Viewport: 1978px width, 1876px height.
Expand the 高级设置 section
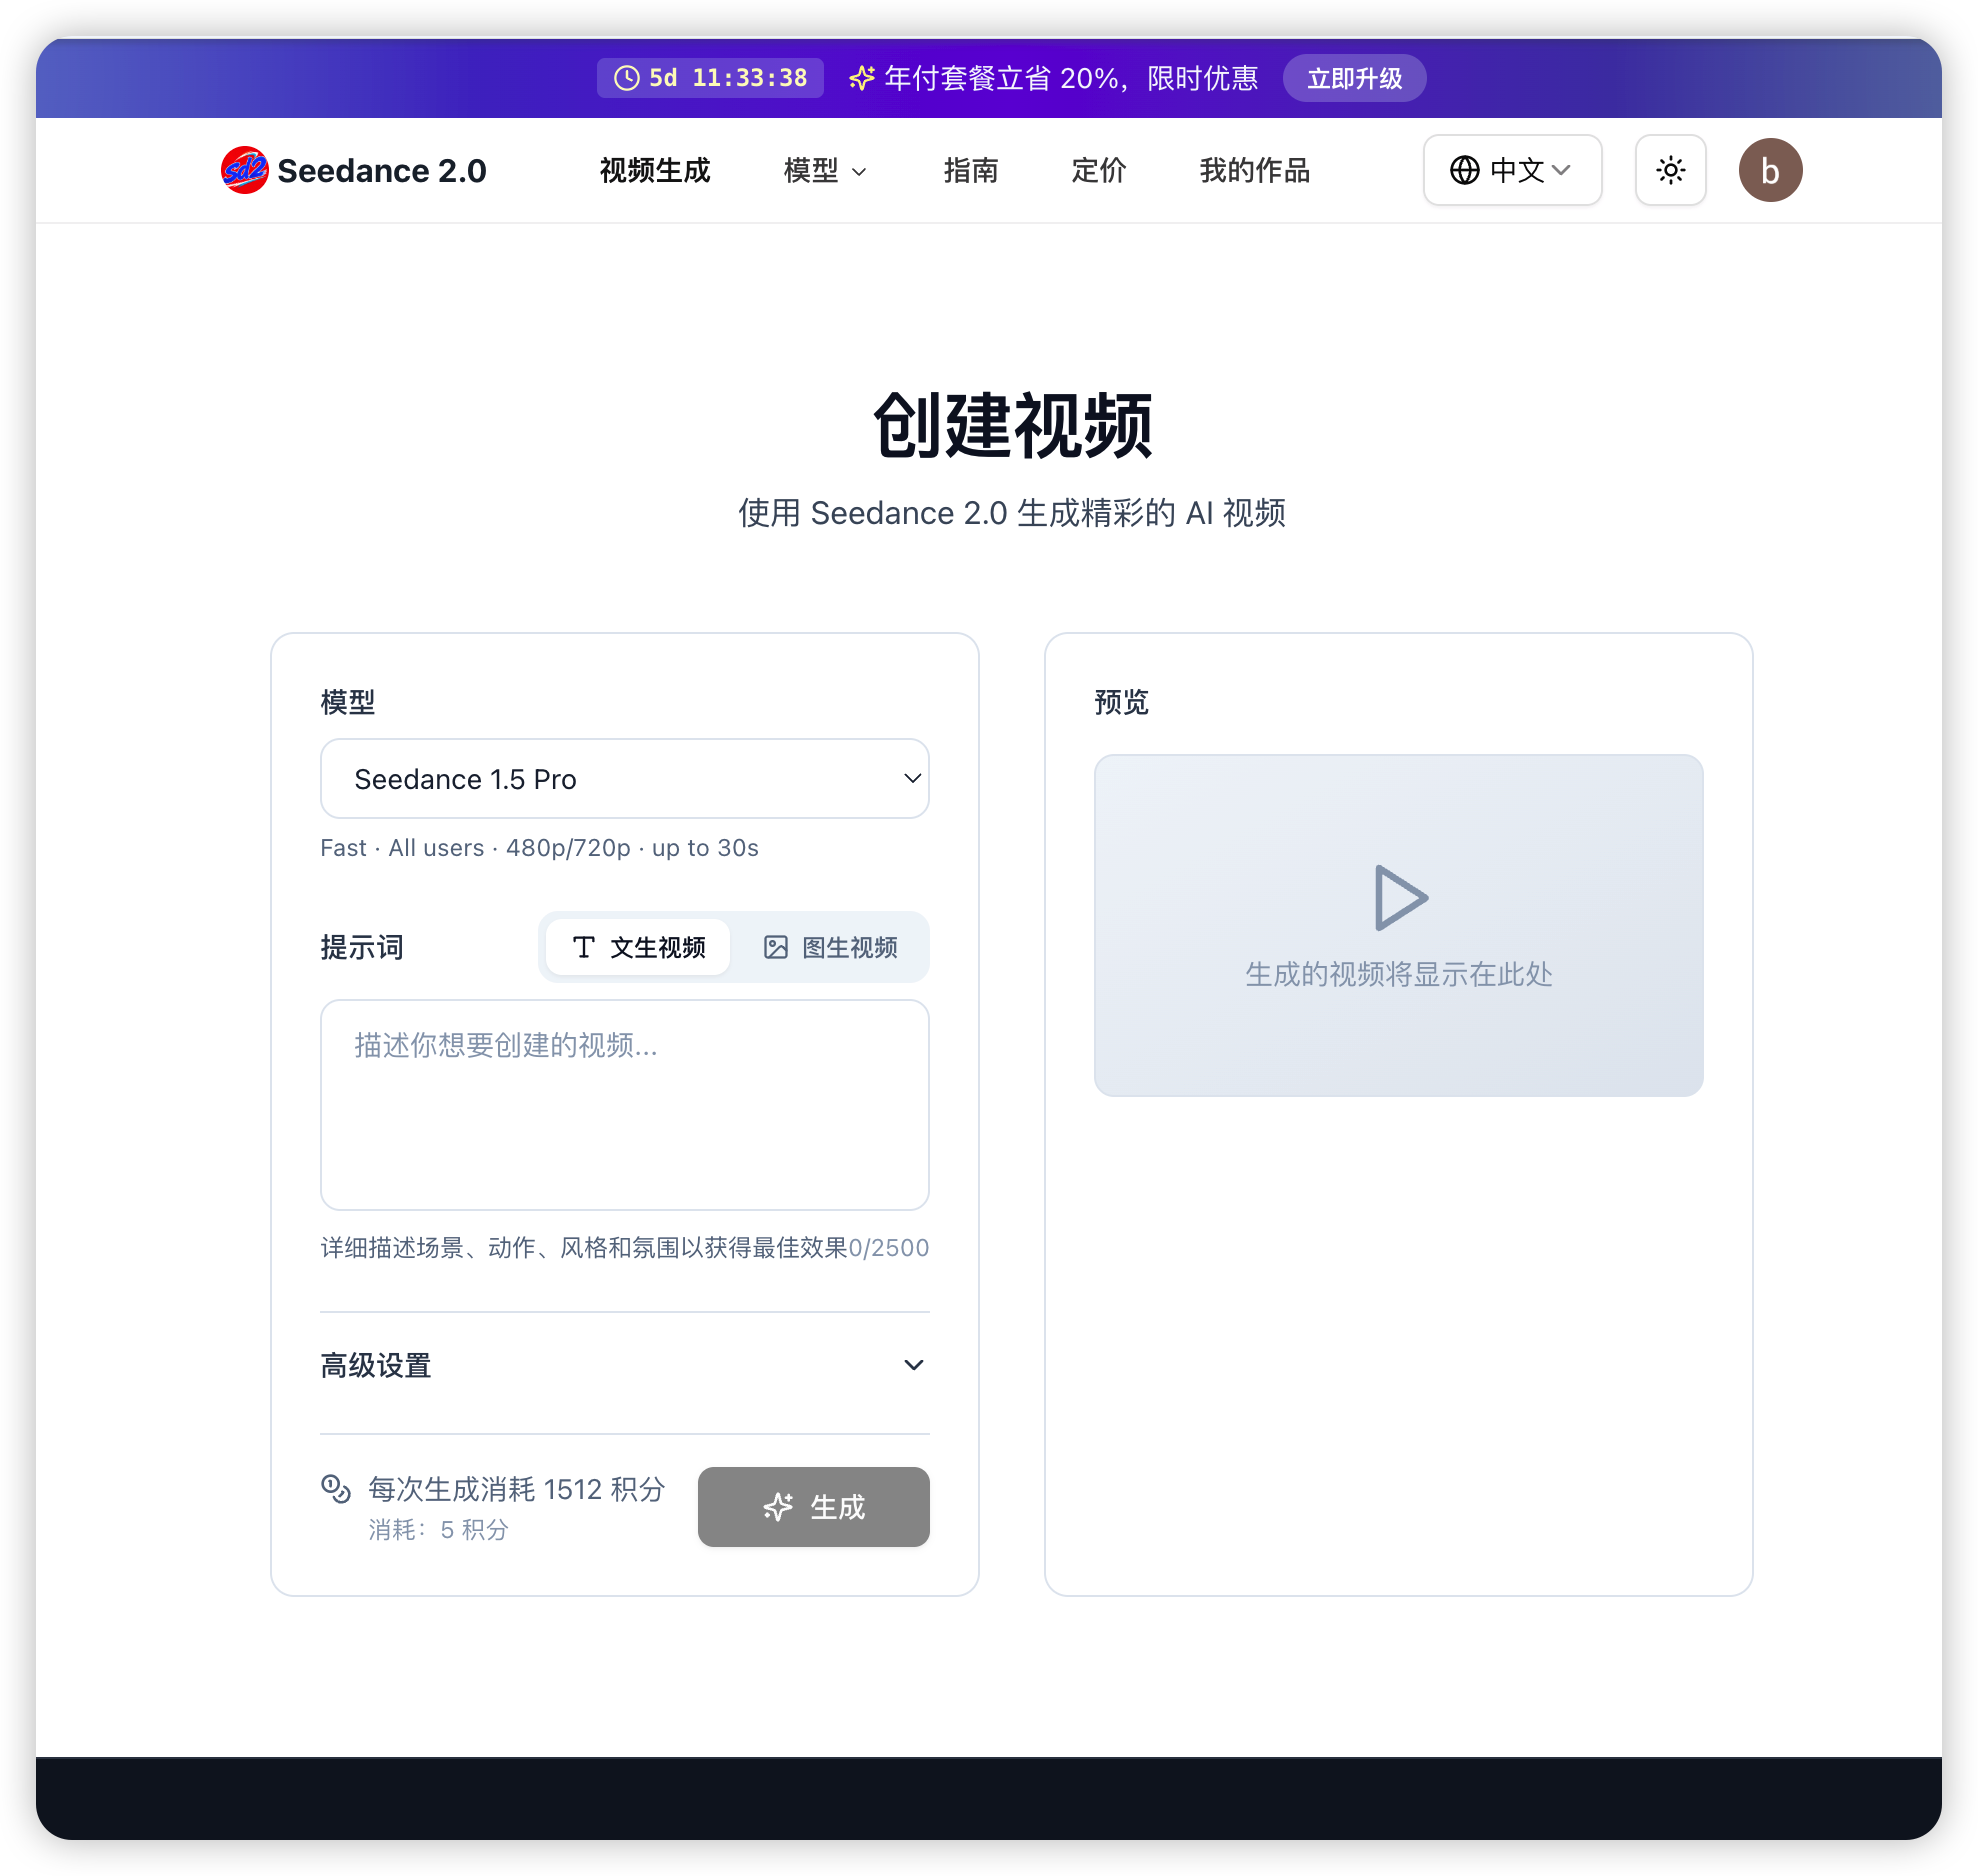tap(625, 1365)
